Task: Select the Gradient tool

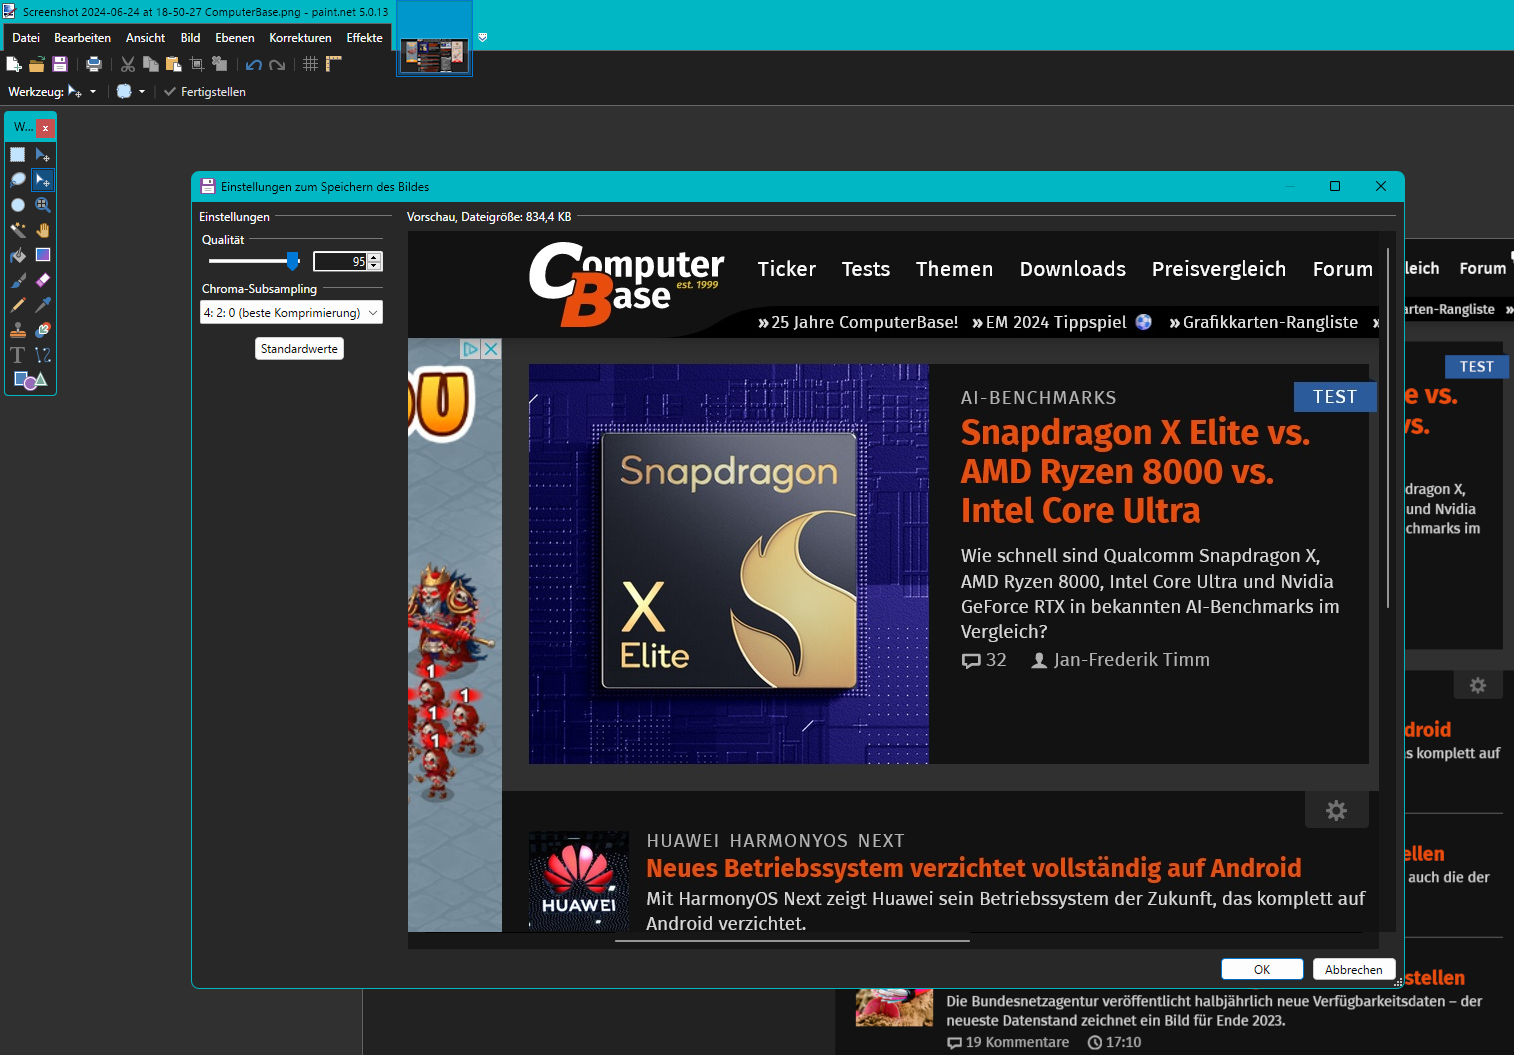Action: pos(43,255)
